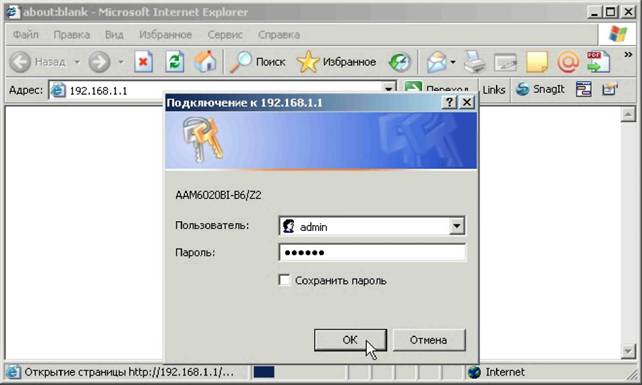
Task: Expand the address bar dropdown arrow
Action: [388, 88]
